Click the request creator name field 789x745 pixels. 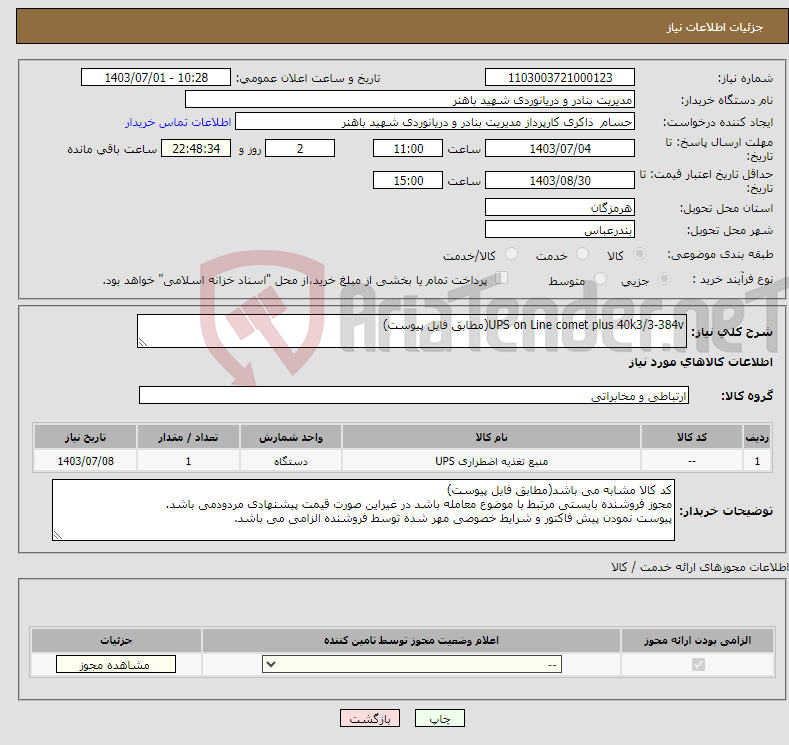[x=435, y=122]
